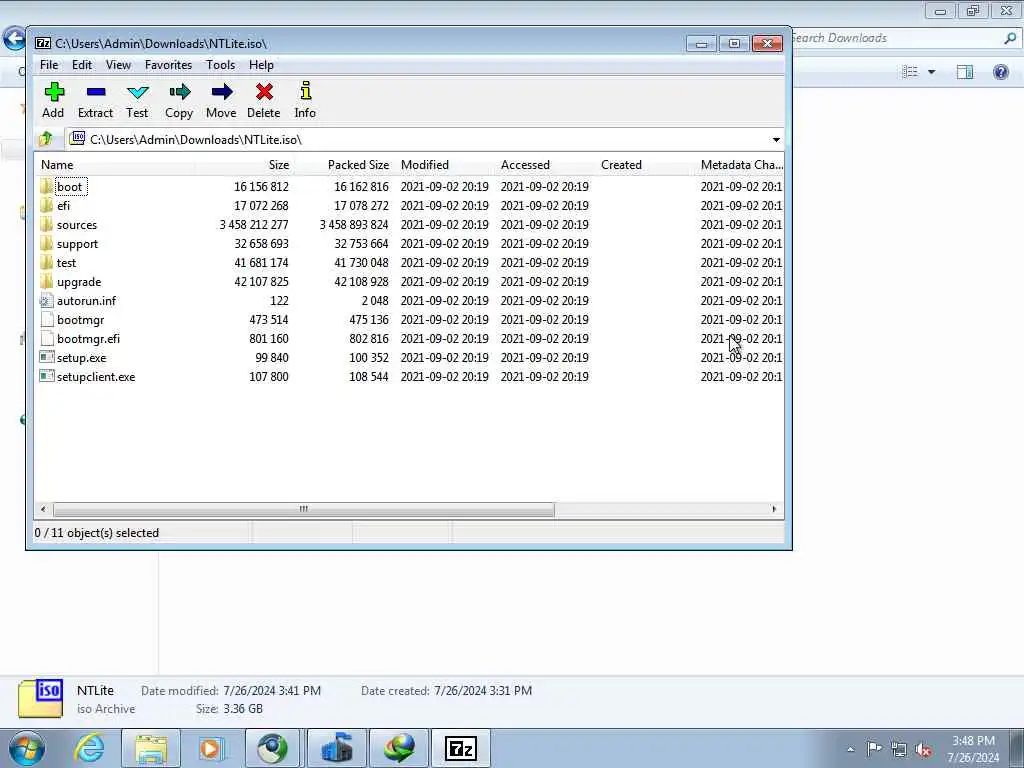1024x768 pixels.
Task: Show hidden tray icons arrow
Action: point(850,749)
